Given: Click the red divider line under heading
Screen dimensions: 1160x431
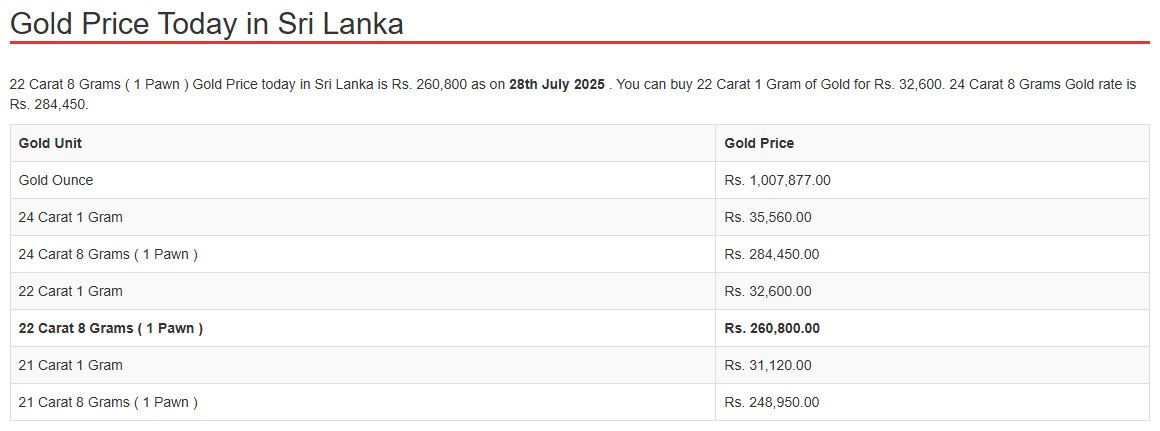Looking at the screenshot, I should coord(580,43).
